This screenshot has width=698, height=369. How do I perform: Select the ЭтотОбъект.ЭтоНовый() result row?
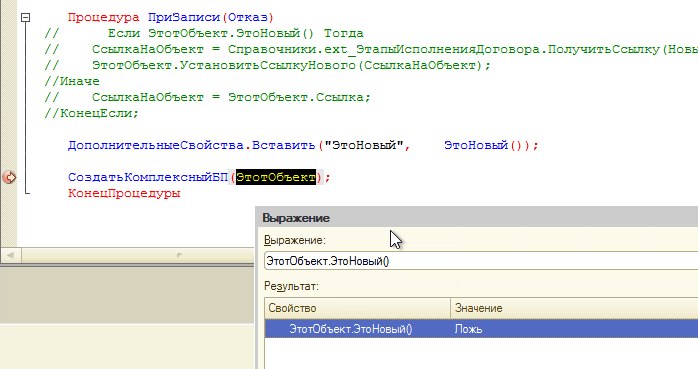coord(481,329)
